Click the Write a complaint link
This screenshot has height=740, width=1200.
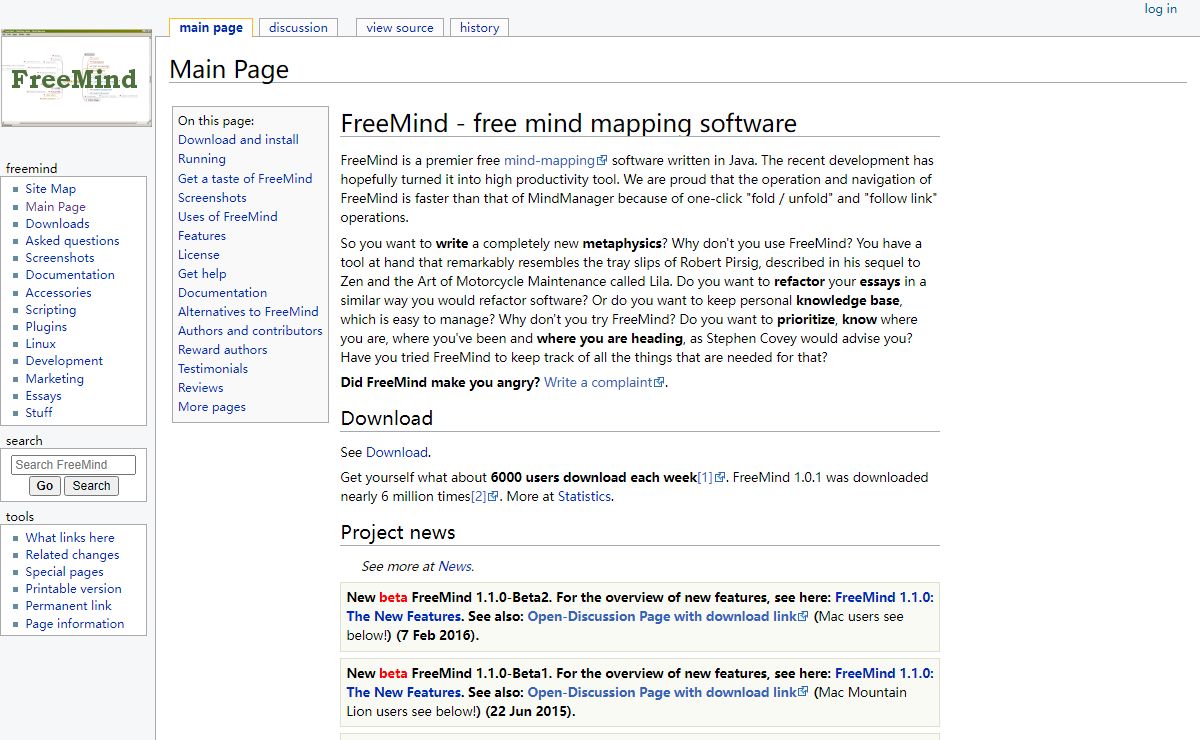click(x=604, y=383)
